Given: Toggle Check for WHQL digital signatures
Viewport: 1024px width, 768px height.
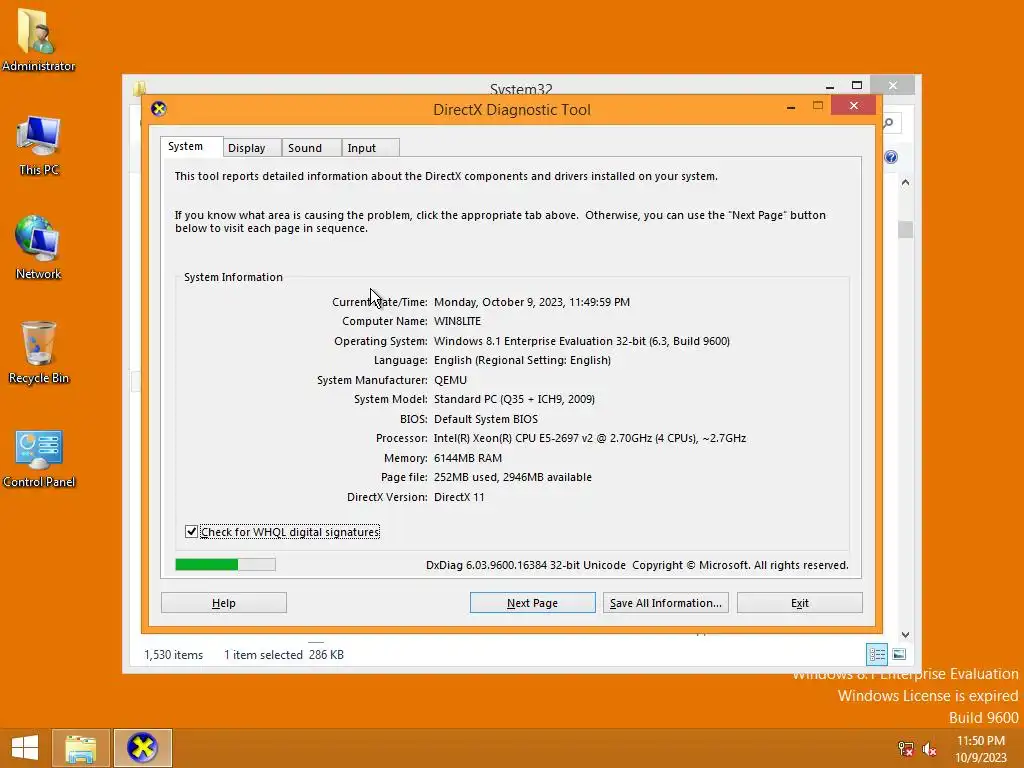Looking at the screenshot, I should pyautogui.click(x=191, y=532).
